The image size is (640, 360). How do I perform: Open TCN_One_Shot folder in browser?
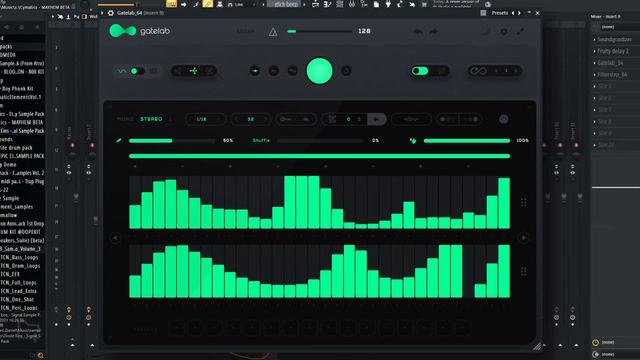[x=17, y=299]
